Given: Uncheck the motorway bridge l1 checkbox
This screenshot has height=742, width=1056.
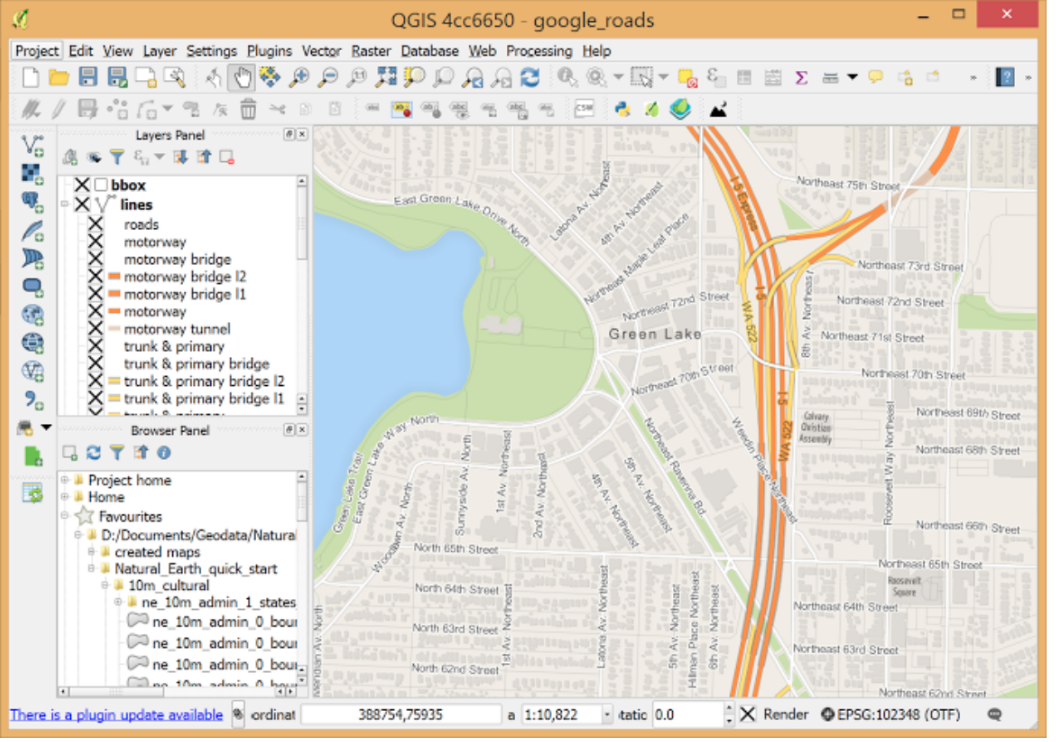Looking at the screenshot, I should coord(96,294).
